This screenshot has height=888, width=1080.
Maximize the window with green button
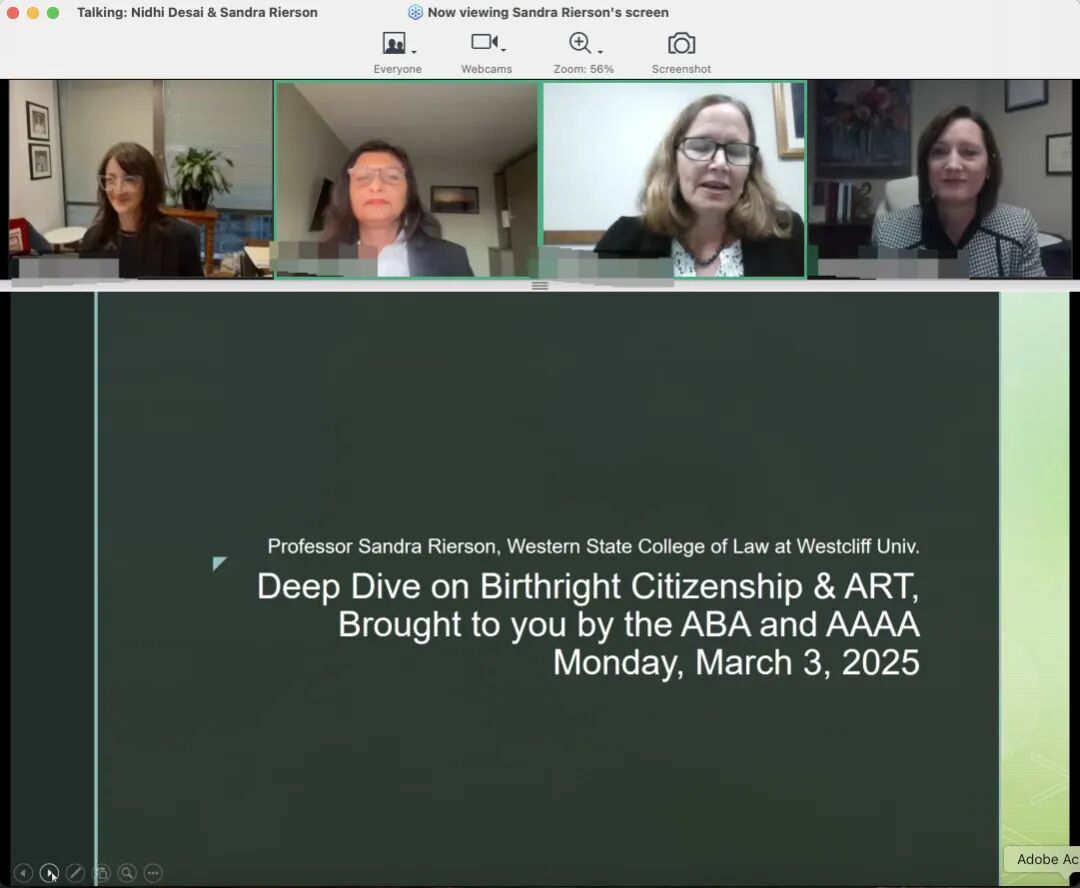tap(53, 12)
